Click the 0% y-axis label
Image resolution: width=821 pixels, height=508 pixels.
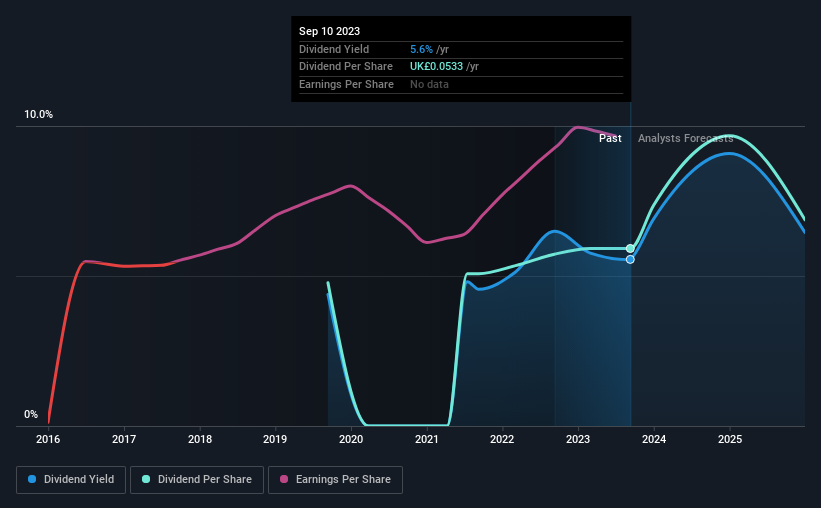31,414
